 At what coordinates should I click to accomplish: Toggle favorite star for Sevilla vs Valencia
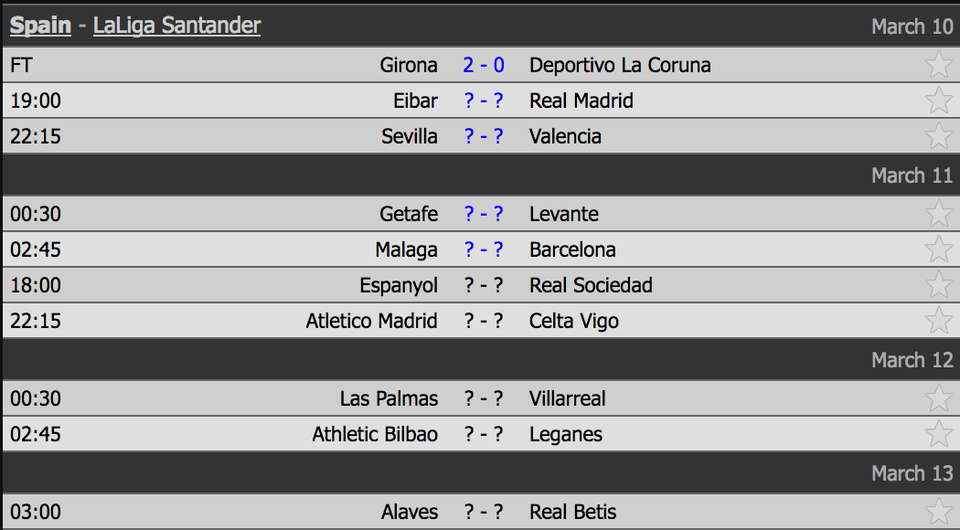pyautogui.click(x=938, y=135)
